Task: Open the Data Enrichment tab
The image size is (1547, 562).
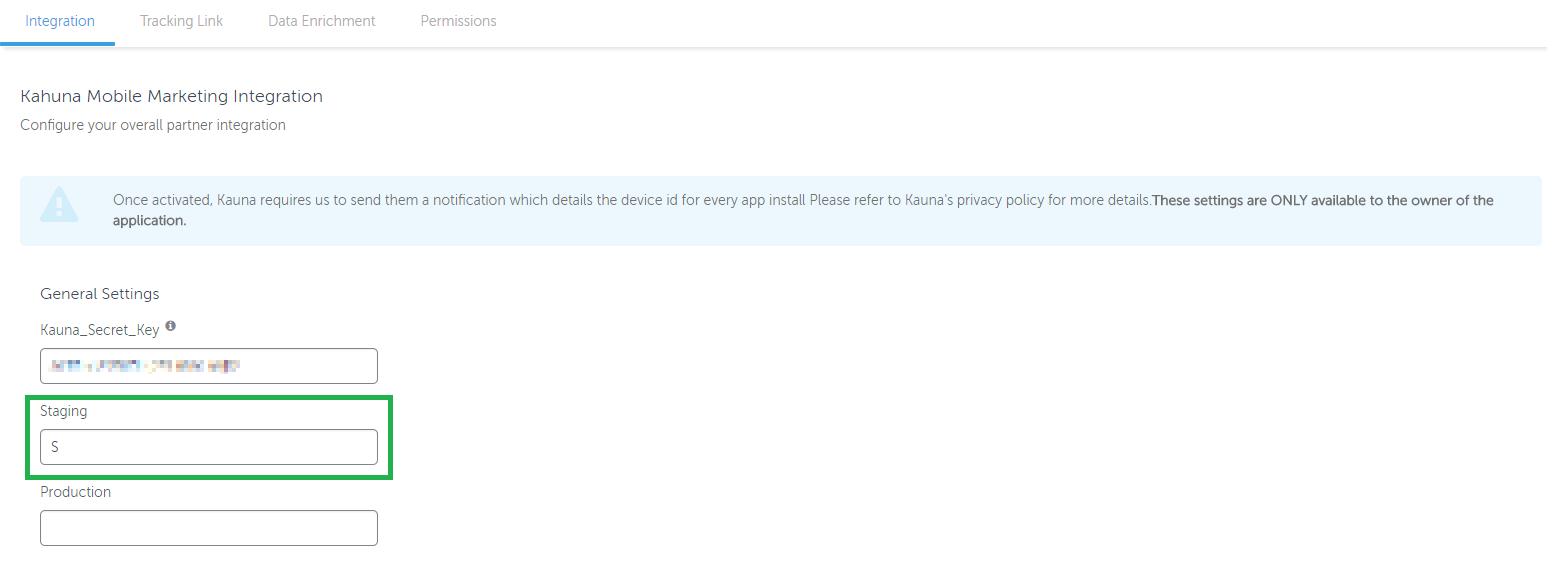Action: tap(321, 21)
